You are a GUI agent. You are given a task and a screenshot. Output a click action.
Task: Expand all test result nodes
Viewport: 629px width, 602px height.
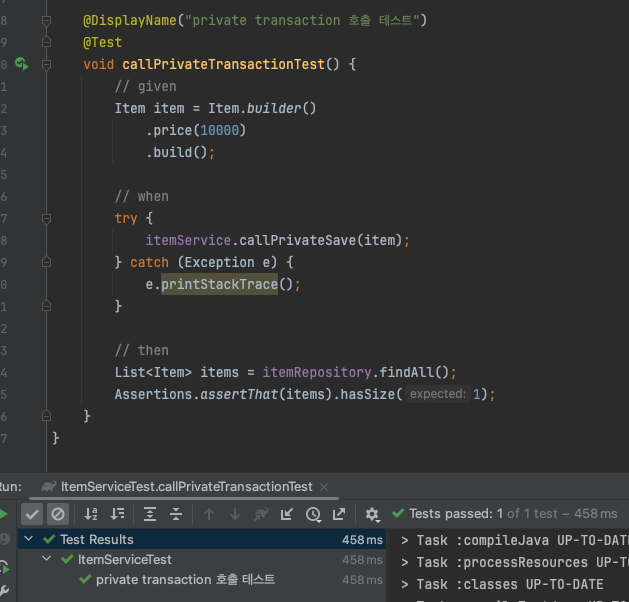(150, 514)
